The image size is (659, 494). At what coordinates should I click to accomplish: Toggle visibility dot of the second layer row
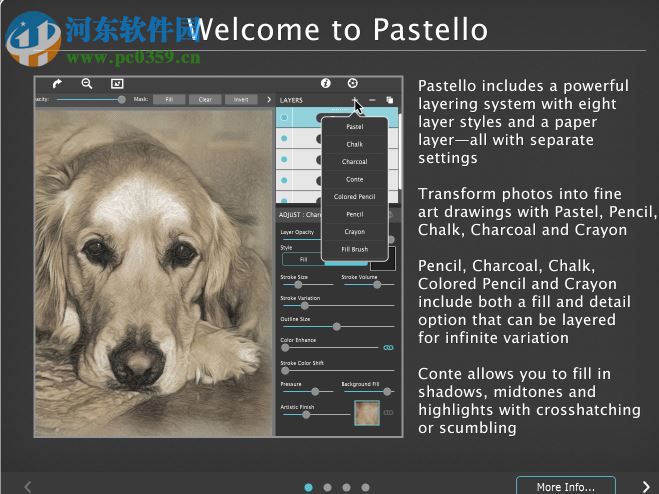point(284,138)
